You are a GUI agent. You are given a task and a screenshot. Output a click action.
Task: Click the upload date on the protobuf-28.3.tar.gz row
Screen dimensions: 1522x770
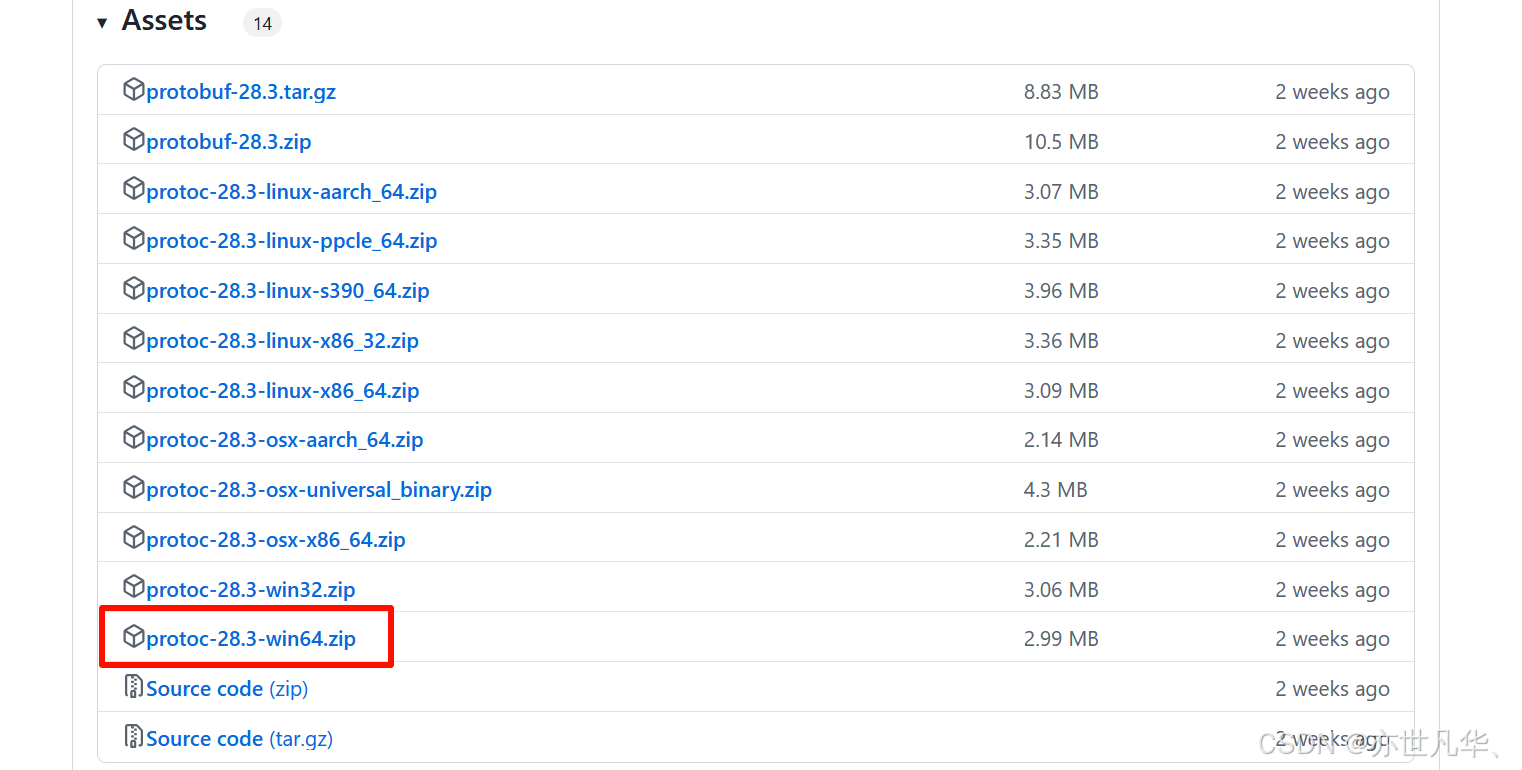click(x=1332, y=92)
